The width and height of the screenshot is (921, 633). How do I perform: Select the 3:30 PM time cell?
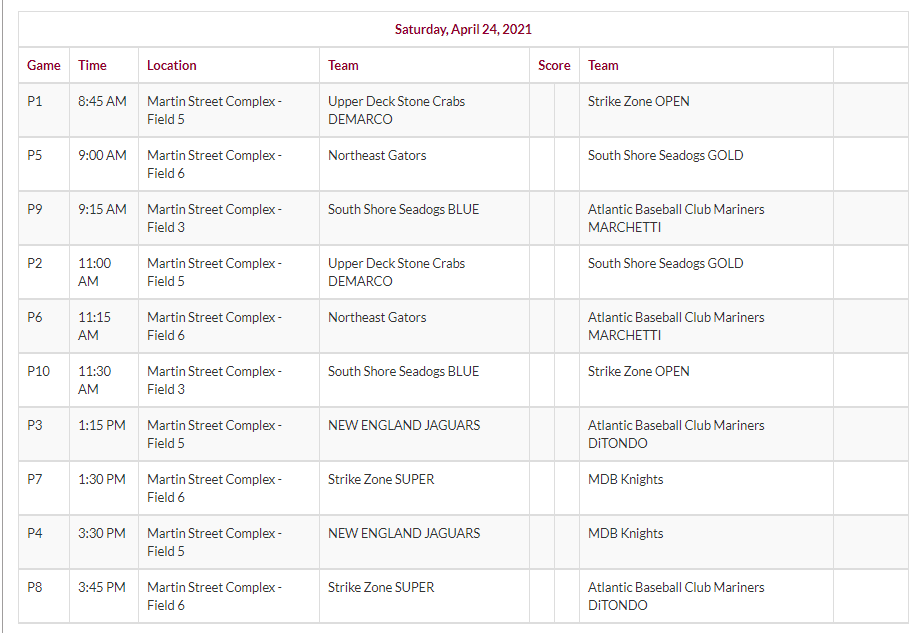pyautogui.click(x=102, y=533)
